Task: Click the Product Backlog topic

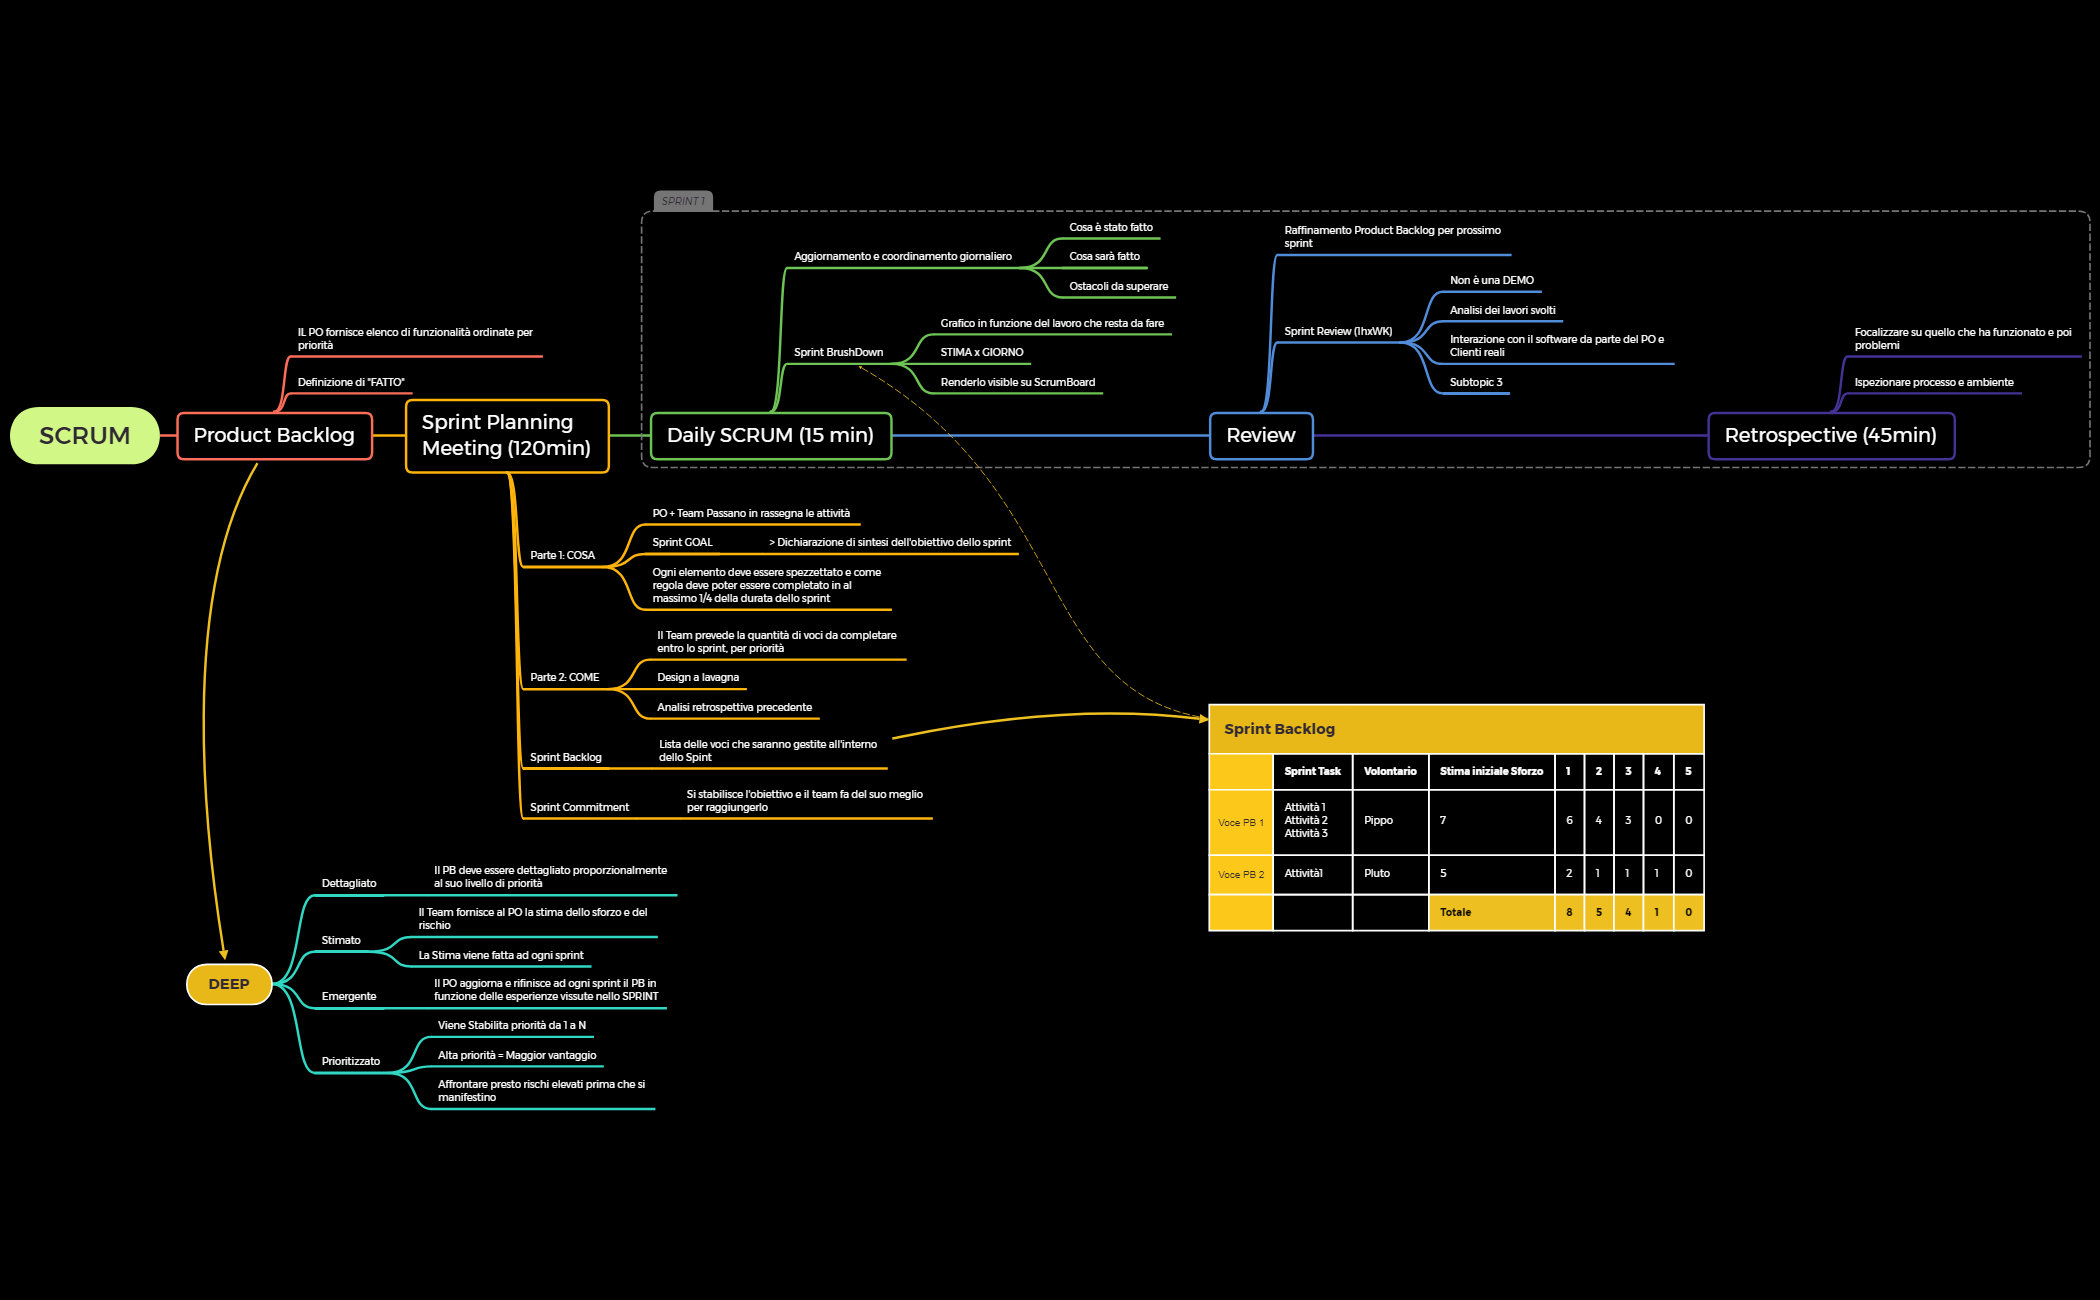Action: pos(274,435)
